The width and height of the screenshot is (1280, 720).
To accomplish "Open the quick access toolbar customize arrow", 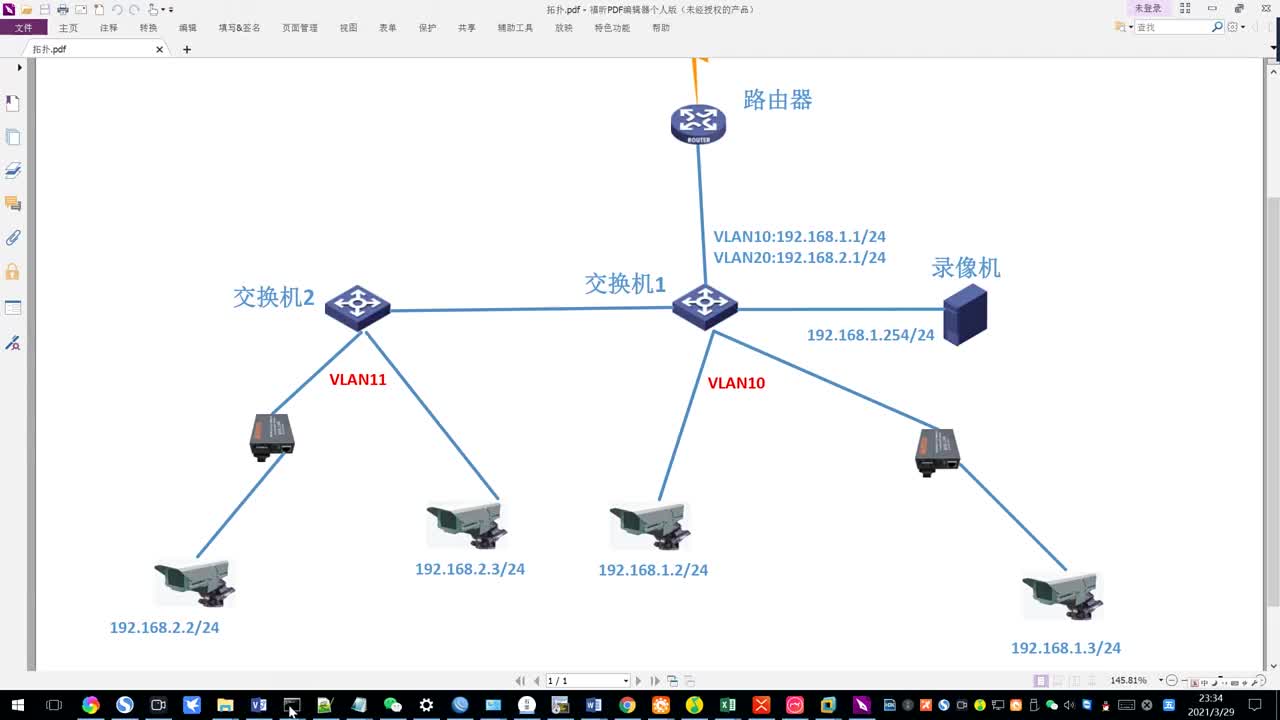I will (171, 10).
